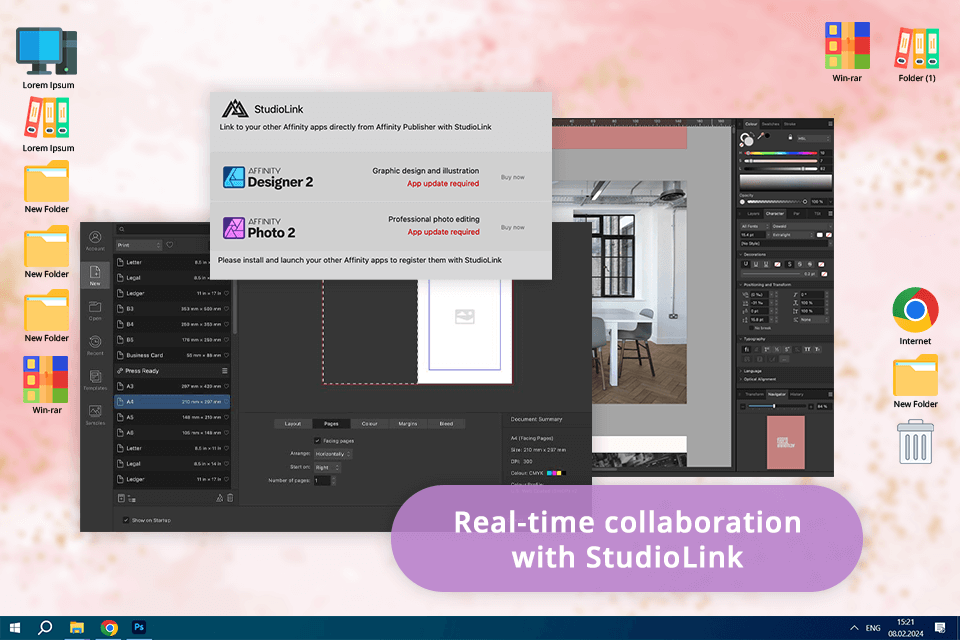Open the Open files sidebar icon
Screen dimensions: 960x640
coord(95,310)
